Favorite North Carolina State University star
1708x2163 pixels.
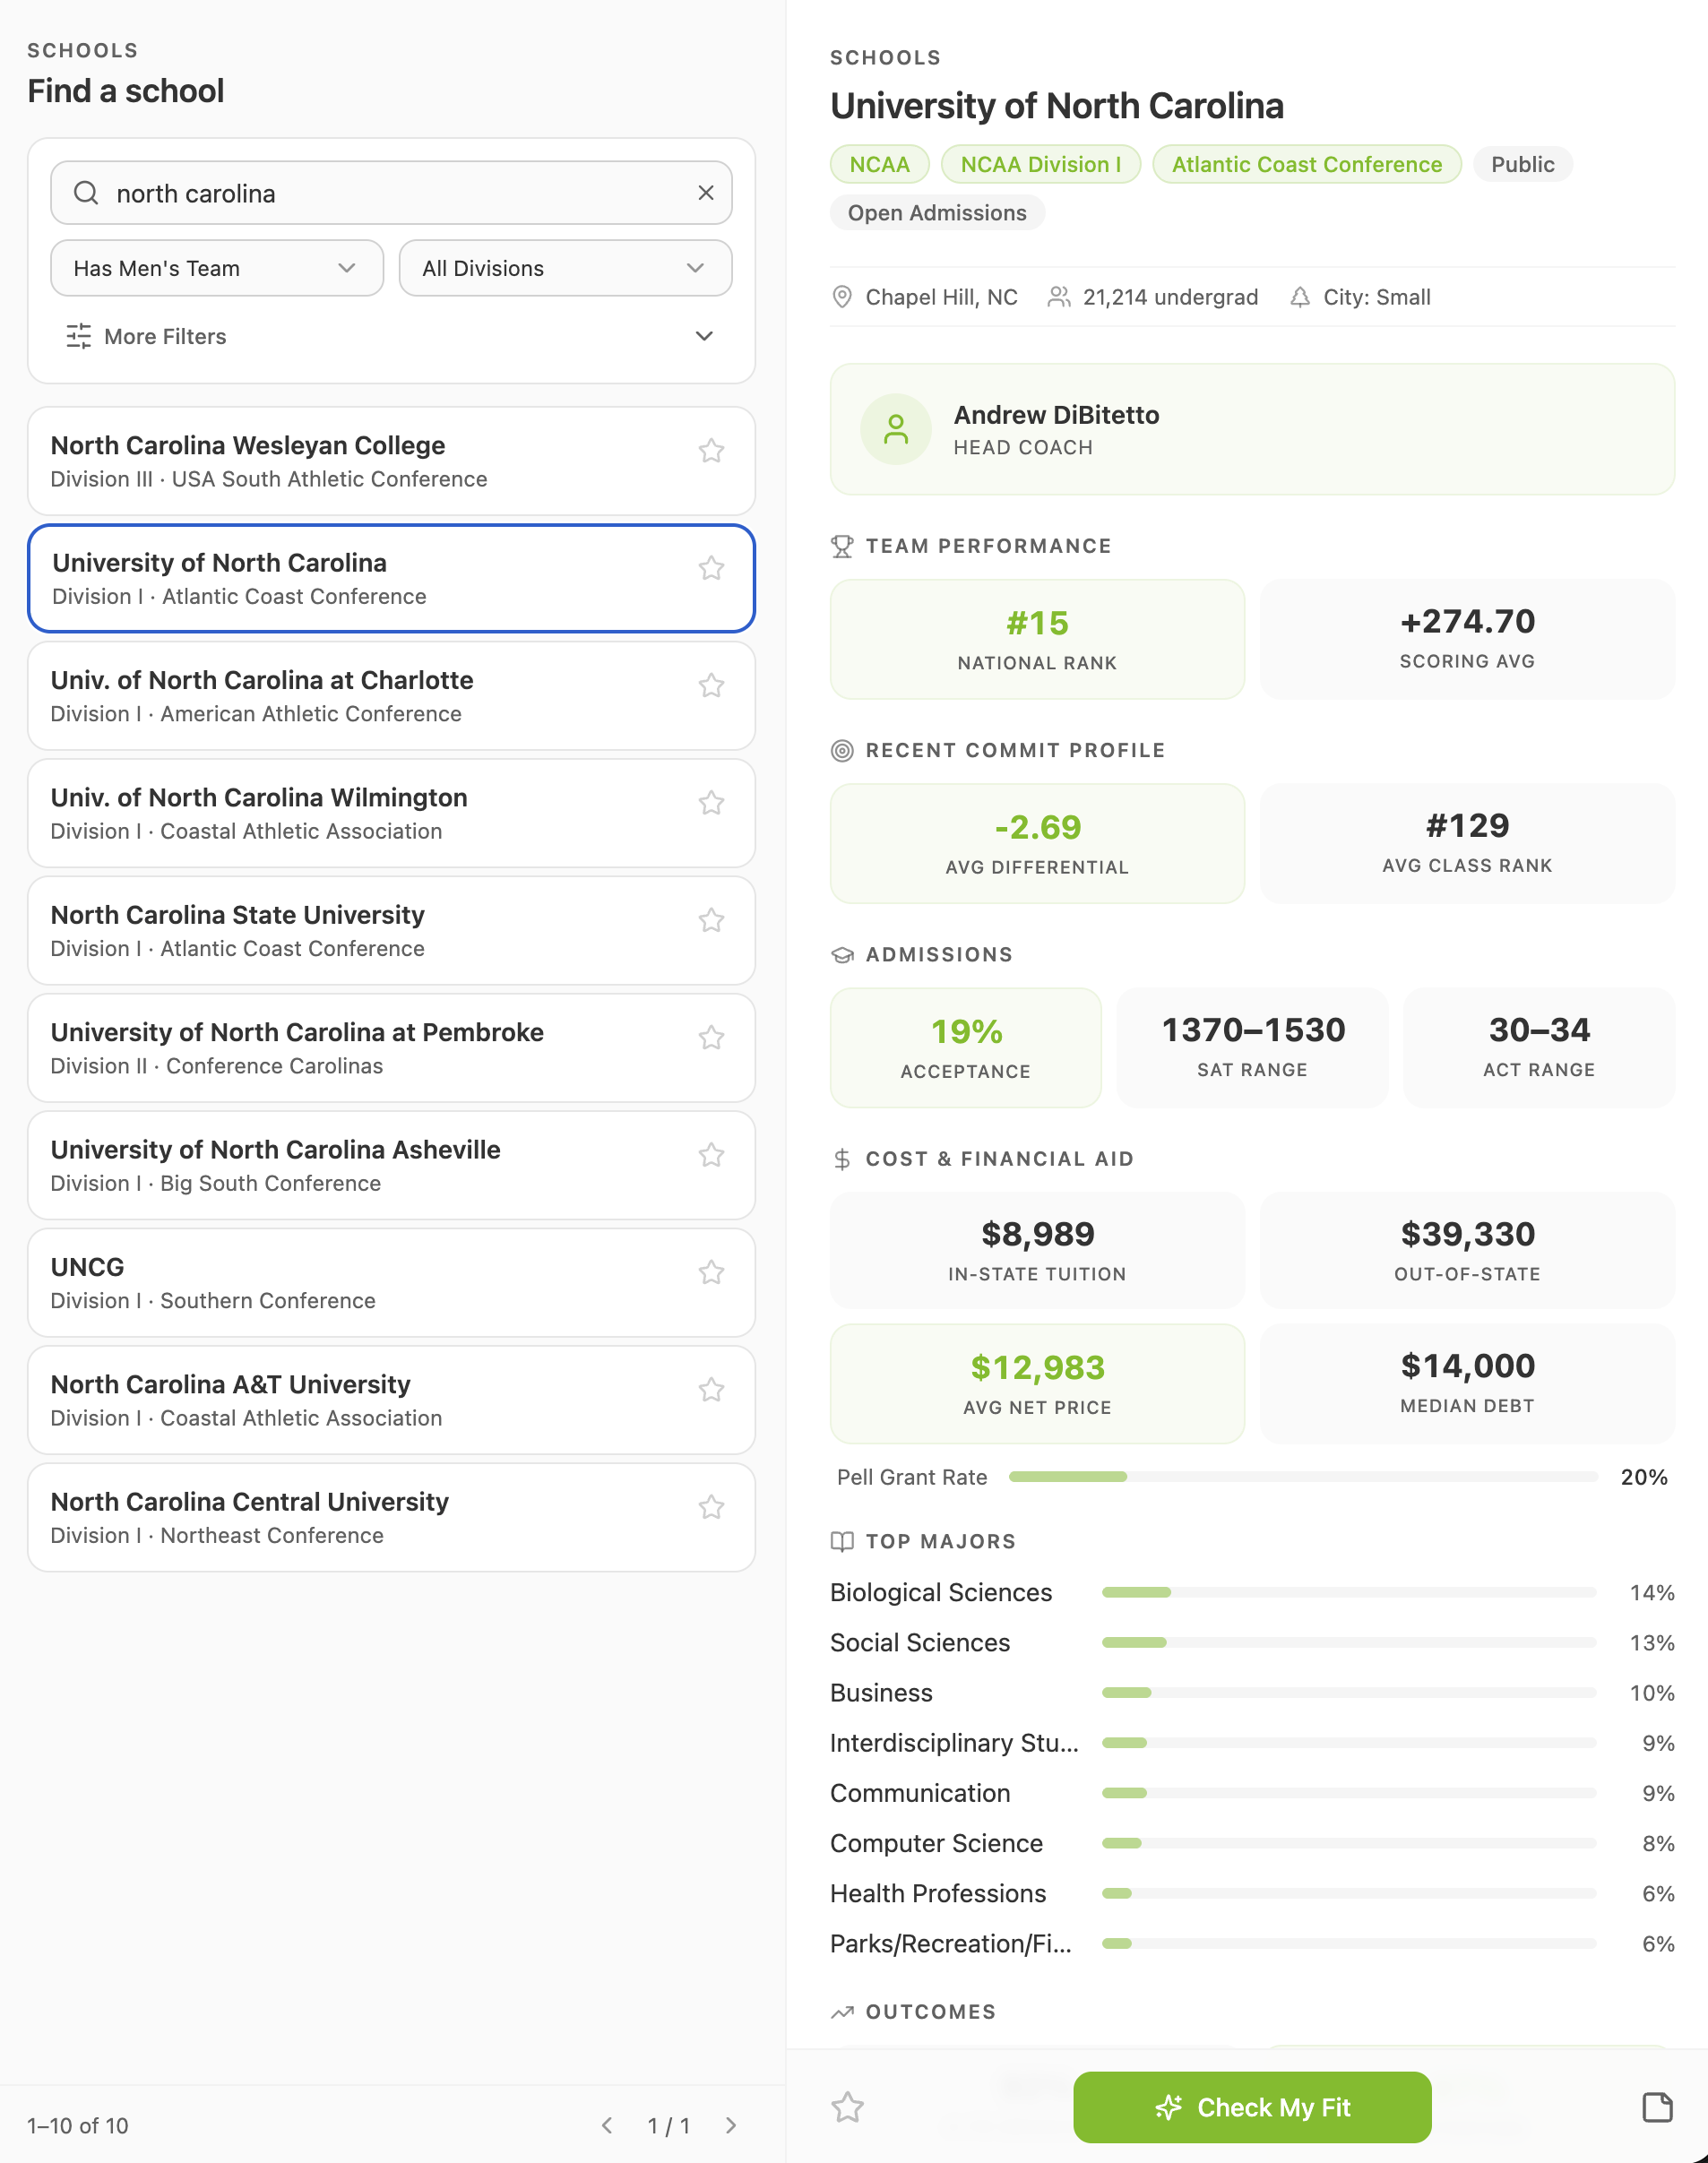(711, 920)
